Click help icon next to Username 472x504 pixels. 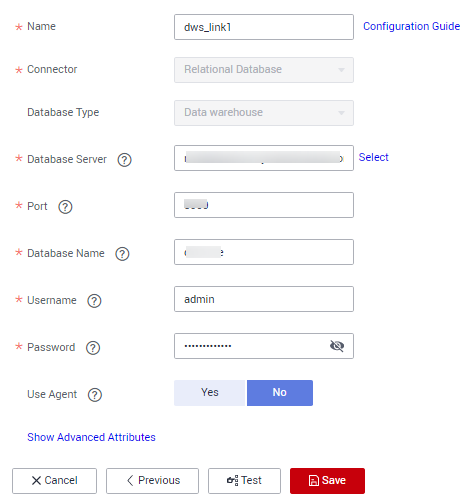point(94,301)
